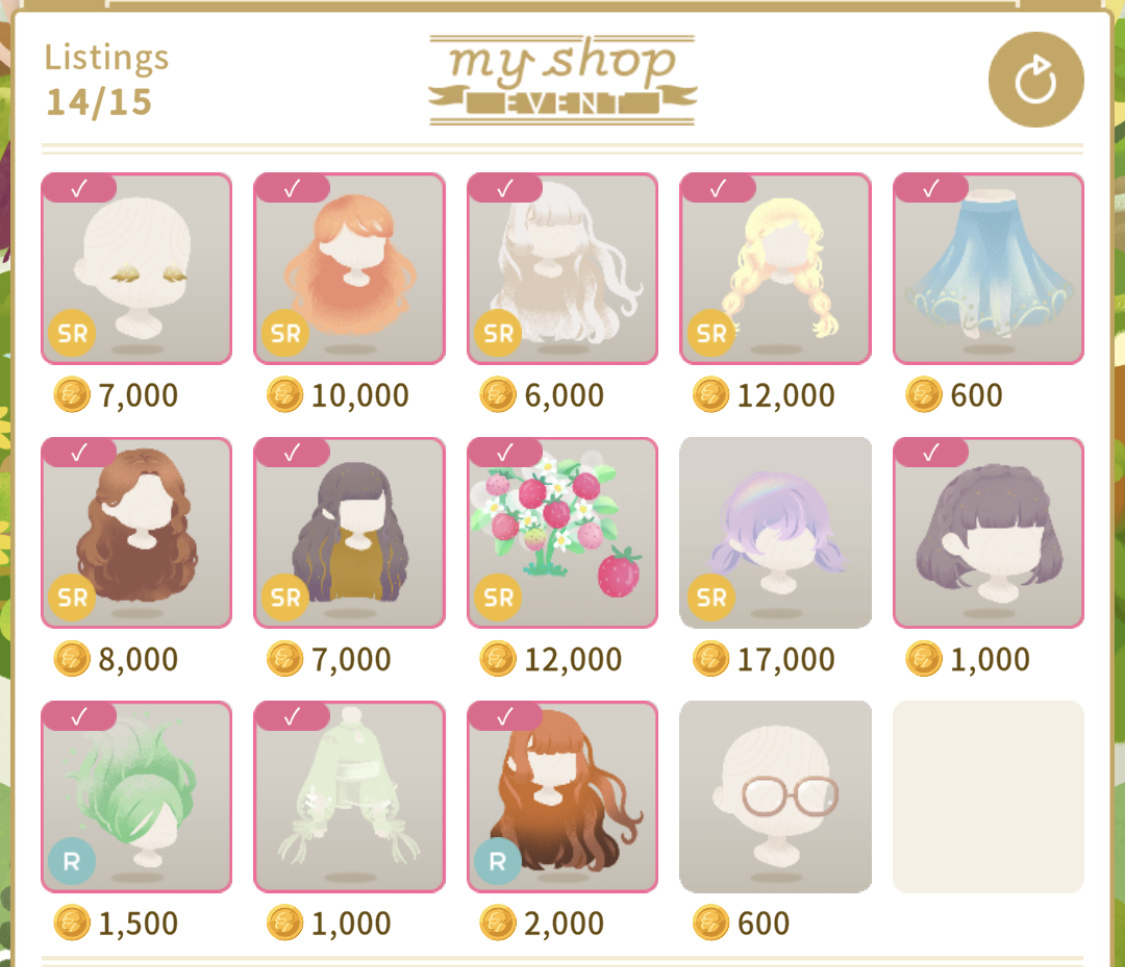Select the light green hooded cape listing
The image size is (1125, 967).
[x=349, y=796]
